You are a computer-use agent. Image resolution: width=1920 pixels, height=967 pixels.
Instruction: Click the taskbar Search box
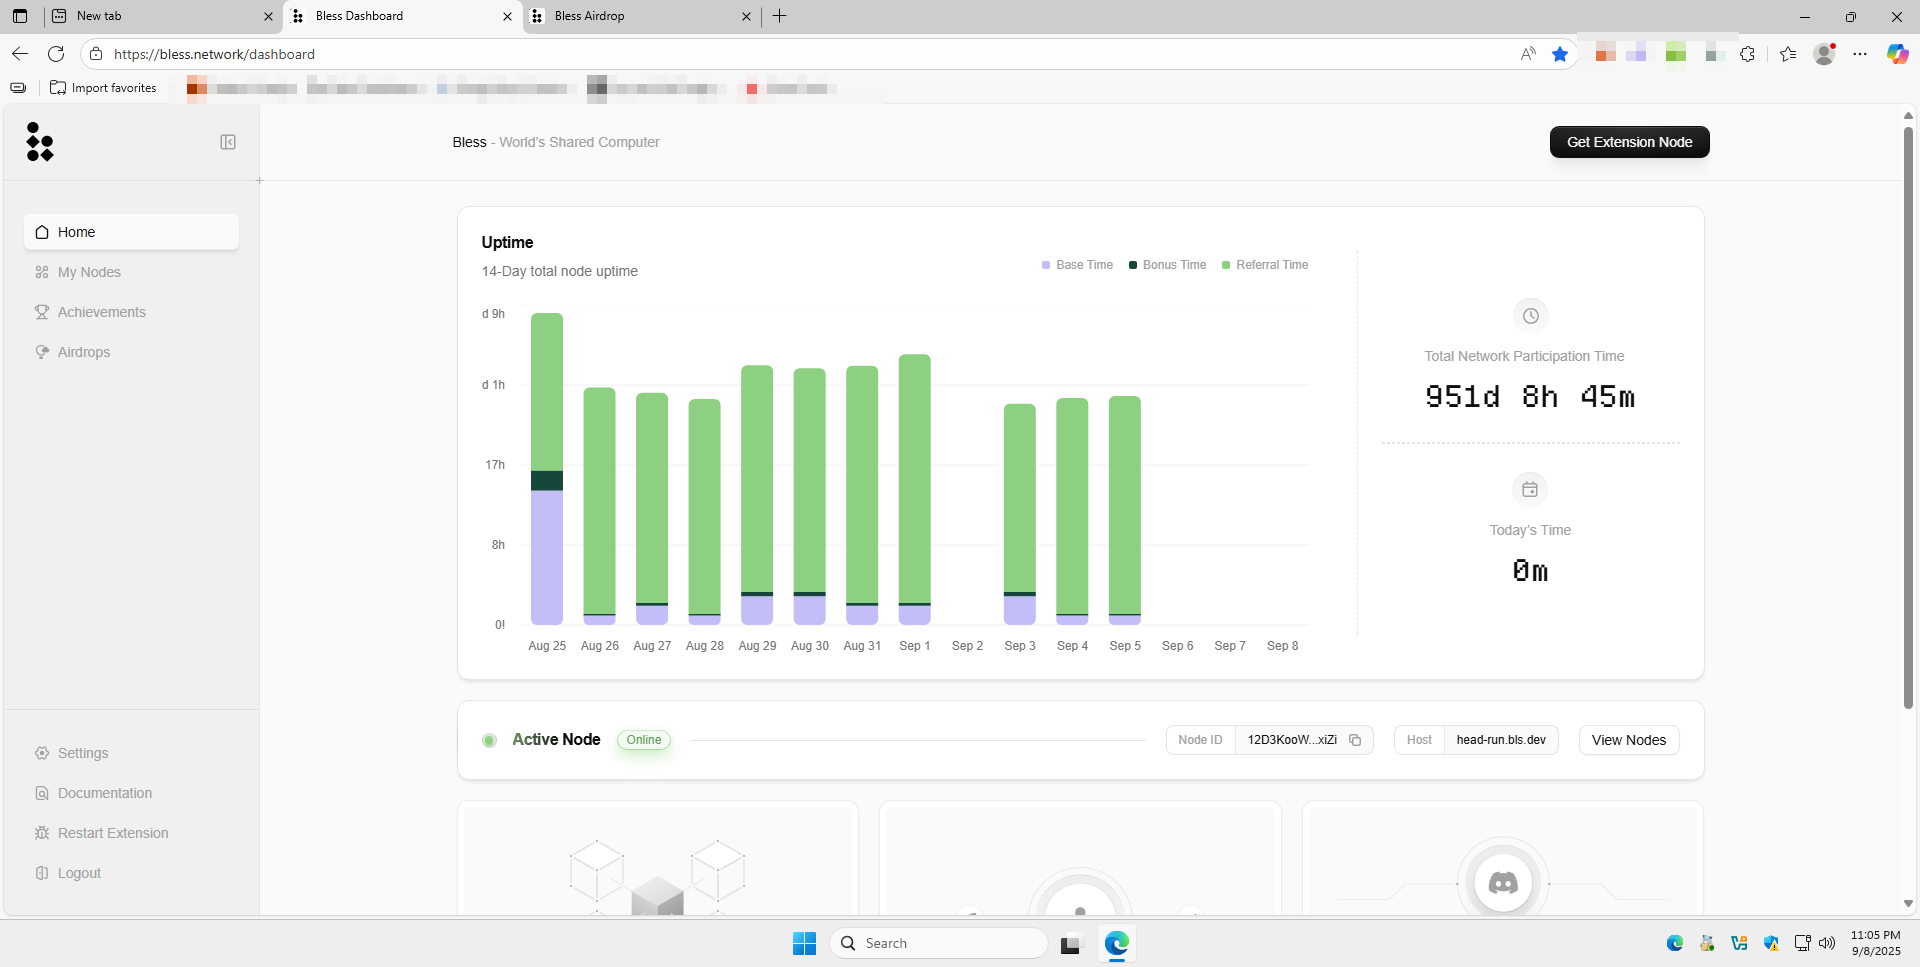click(939, 943)
